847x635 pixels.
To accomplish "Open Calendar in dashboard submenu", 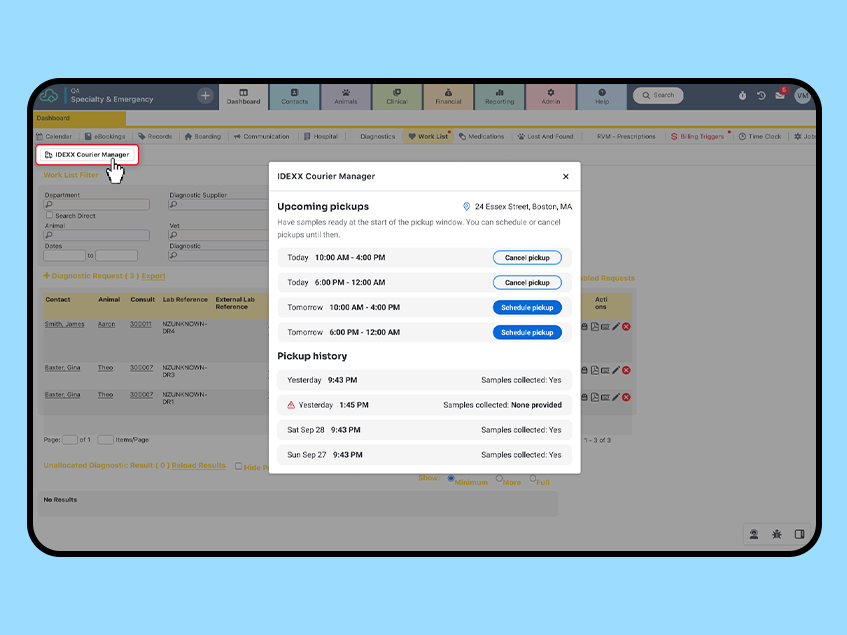I will tap(53, 137).
